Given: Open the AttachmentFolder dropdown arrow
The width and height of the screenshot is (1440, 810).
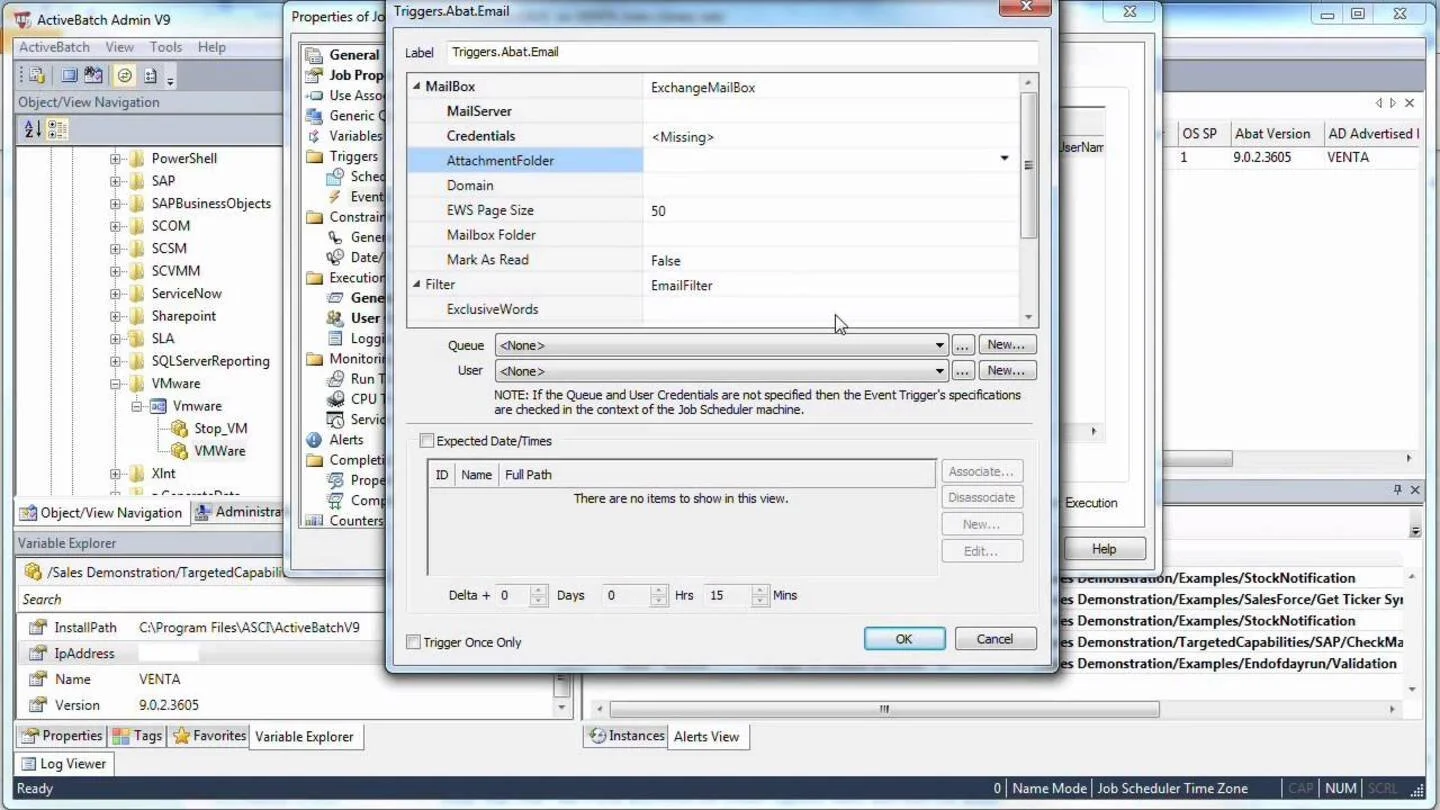Looking at the screenshot, I should pos(1004,159).
